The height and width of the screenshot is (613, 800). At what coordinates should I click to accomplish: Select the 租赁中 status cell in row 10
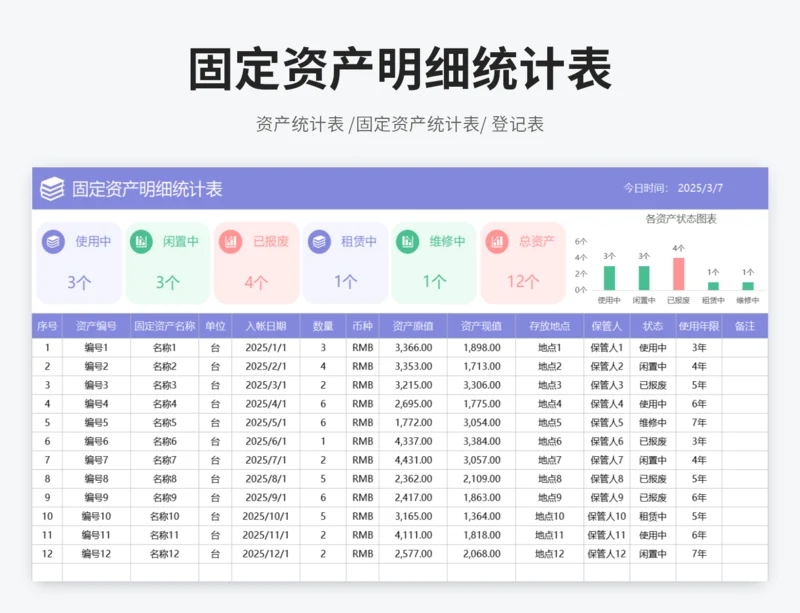click(653, 516)
